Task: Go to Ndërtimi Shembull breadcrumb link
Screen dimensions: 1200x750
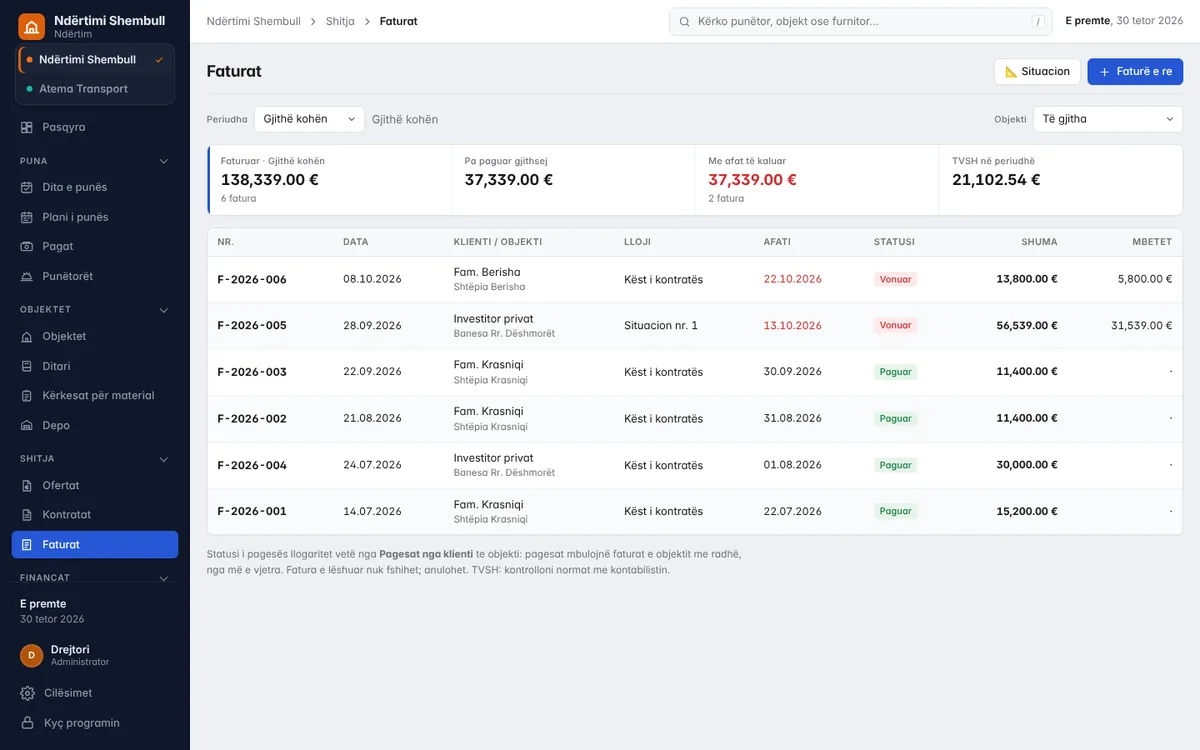Action: pyautogui.click(x=253, y=21)
